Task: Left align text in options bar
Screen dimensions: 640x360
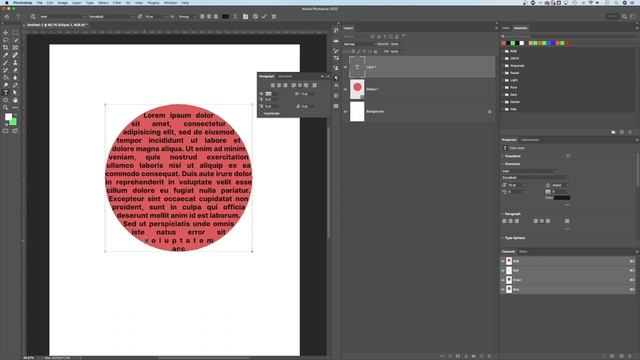Action: 202,17
